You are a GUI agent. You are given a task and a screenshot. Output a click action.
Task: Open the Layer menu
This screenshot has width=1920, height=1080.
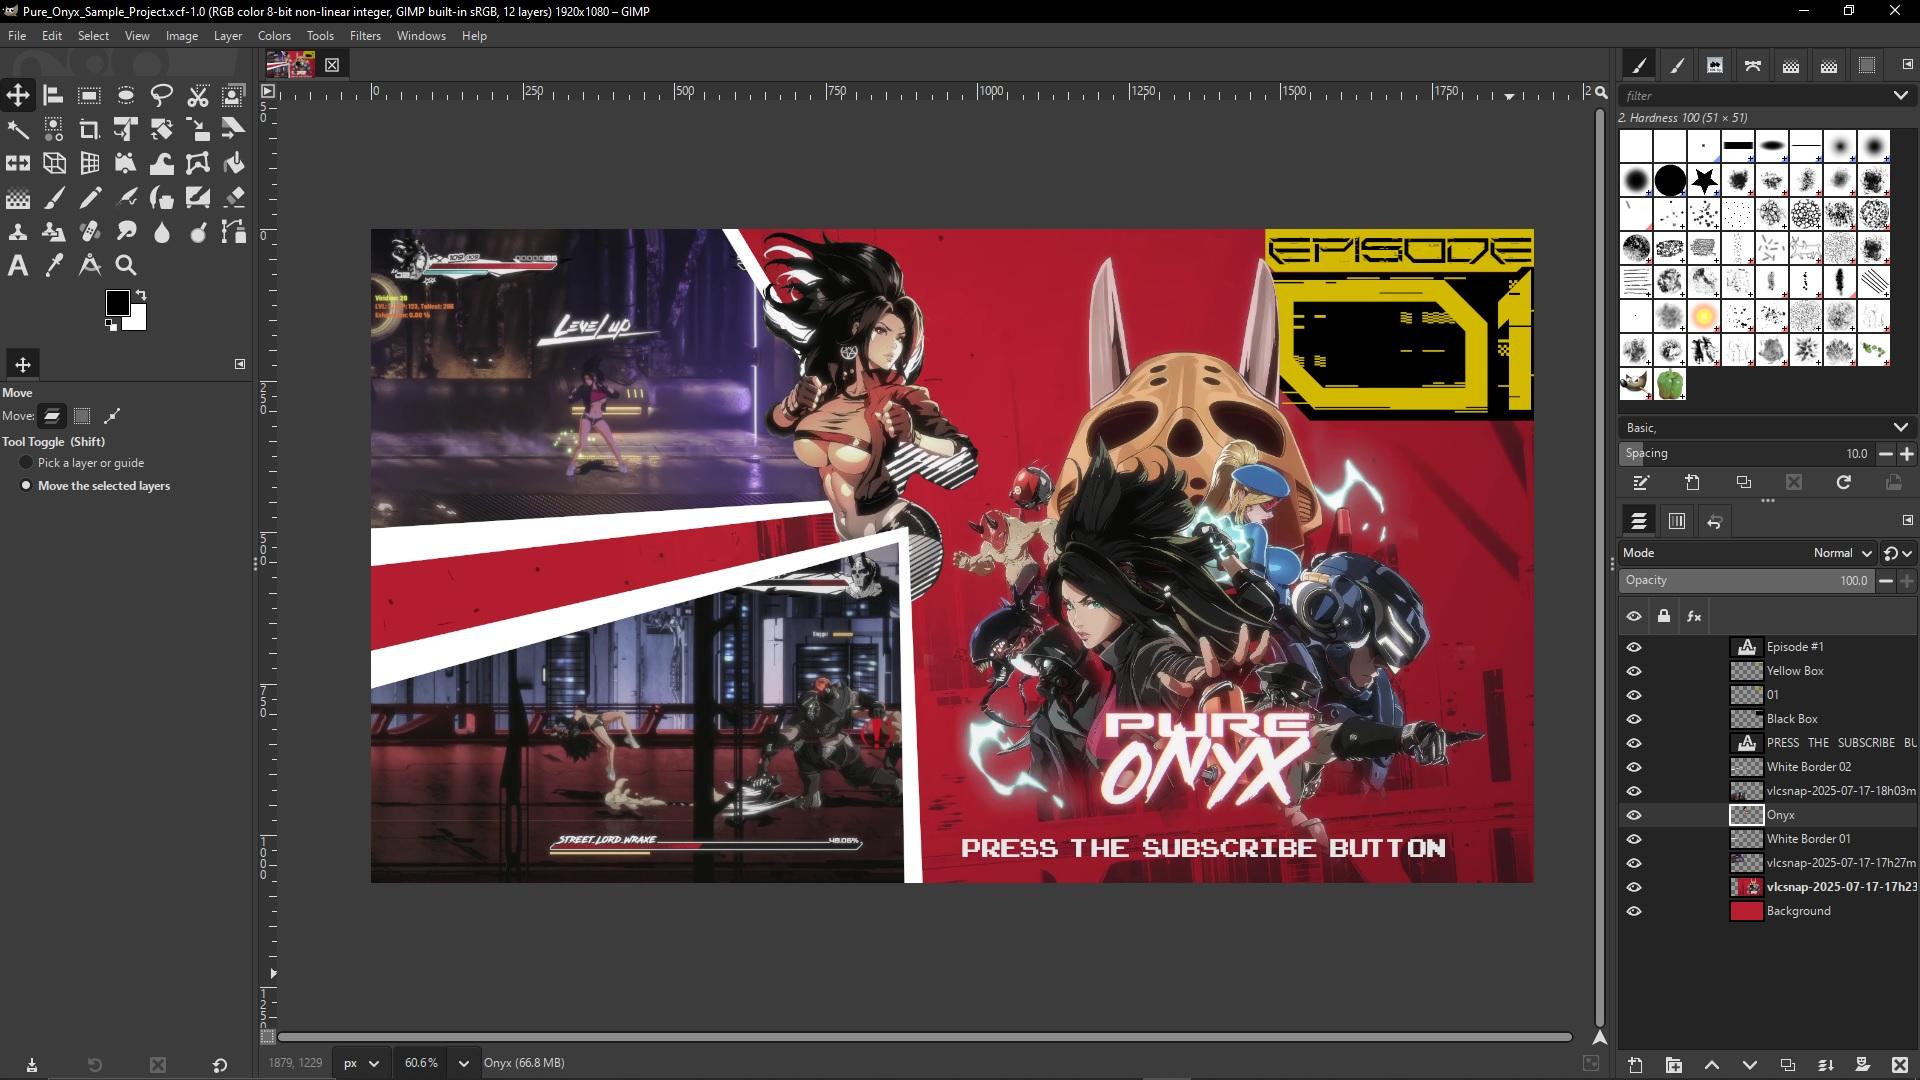coord(228,36)
